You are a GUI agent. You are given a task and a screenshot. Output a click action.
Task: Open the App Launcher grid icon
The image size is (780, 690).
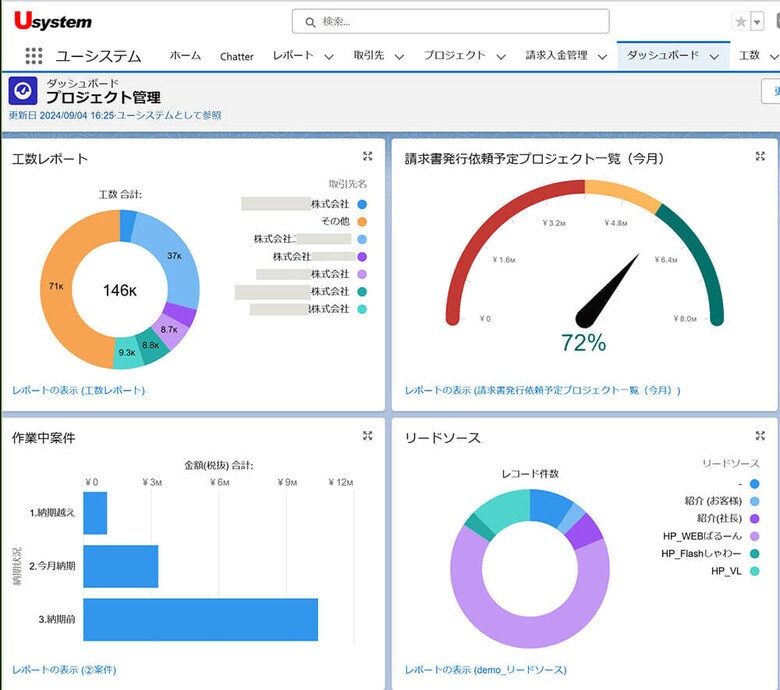[34, 56]
